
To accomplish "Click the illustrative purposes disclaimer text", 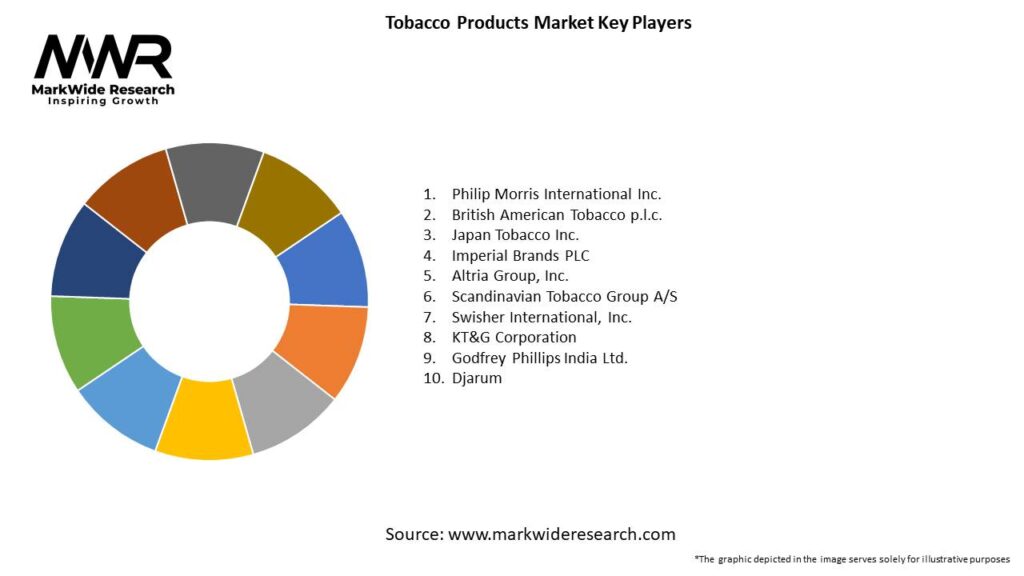I will pyautogui.click(x=852, y=559).
